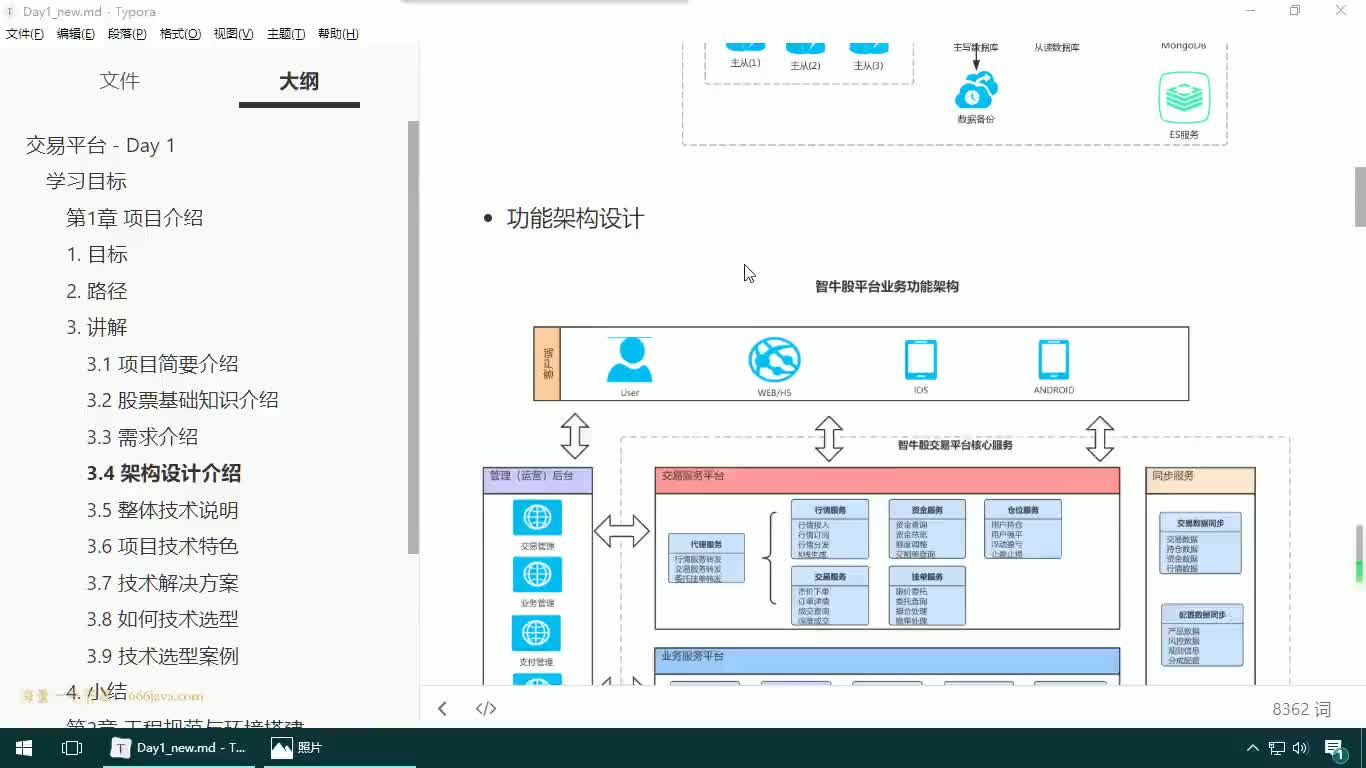Screen dimensions: 1366x768
Task: Open the 段落(P) menu
Action: [127, 34]
